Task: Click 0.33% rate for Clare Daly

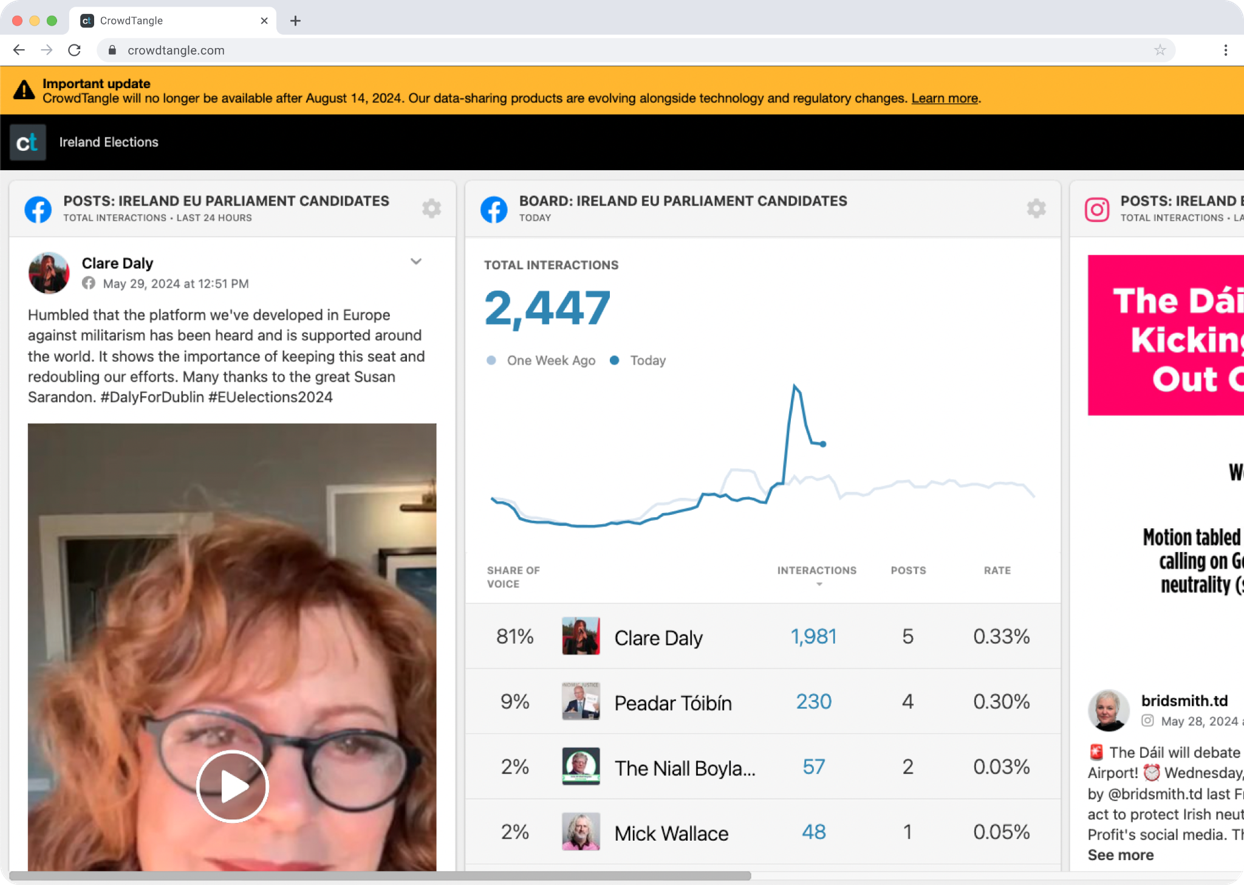Action: click(1001, 637)
